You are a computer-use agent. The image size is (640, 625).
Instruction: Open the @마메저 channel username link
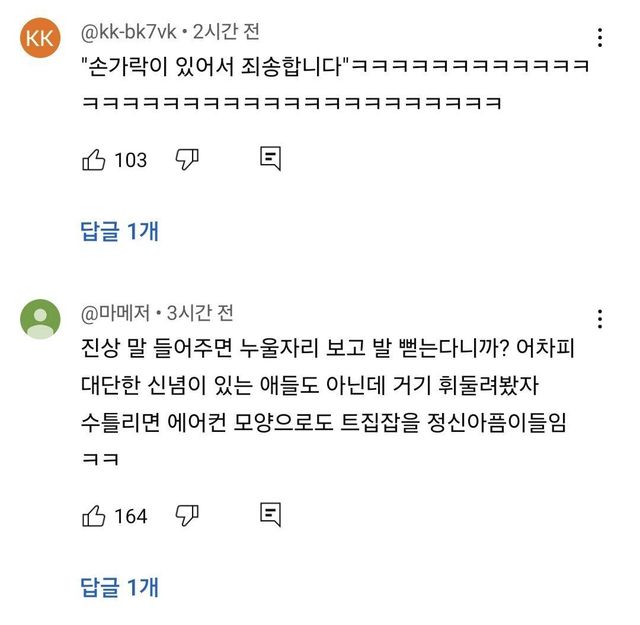pyautogui.click(x=114, y=313)
